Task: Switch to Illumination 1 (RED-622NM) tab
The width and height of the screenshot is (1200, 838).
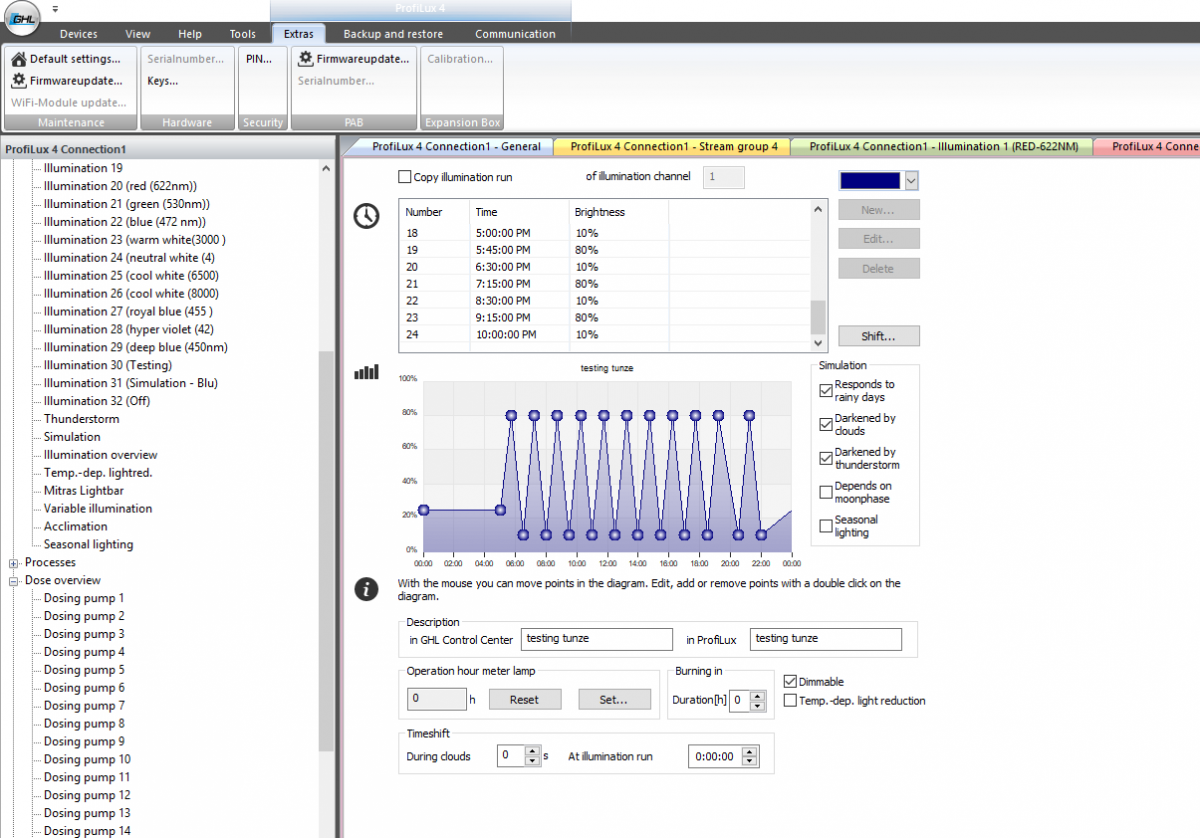Action: [x=943, y=146]
